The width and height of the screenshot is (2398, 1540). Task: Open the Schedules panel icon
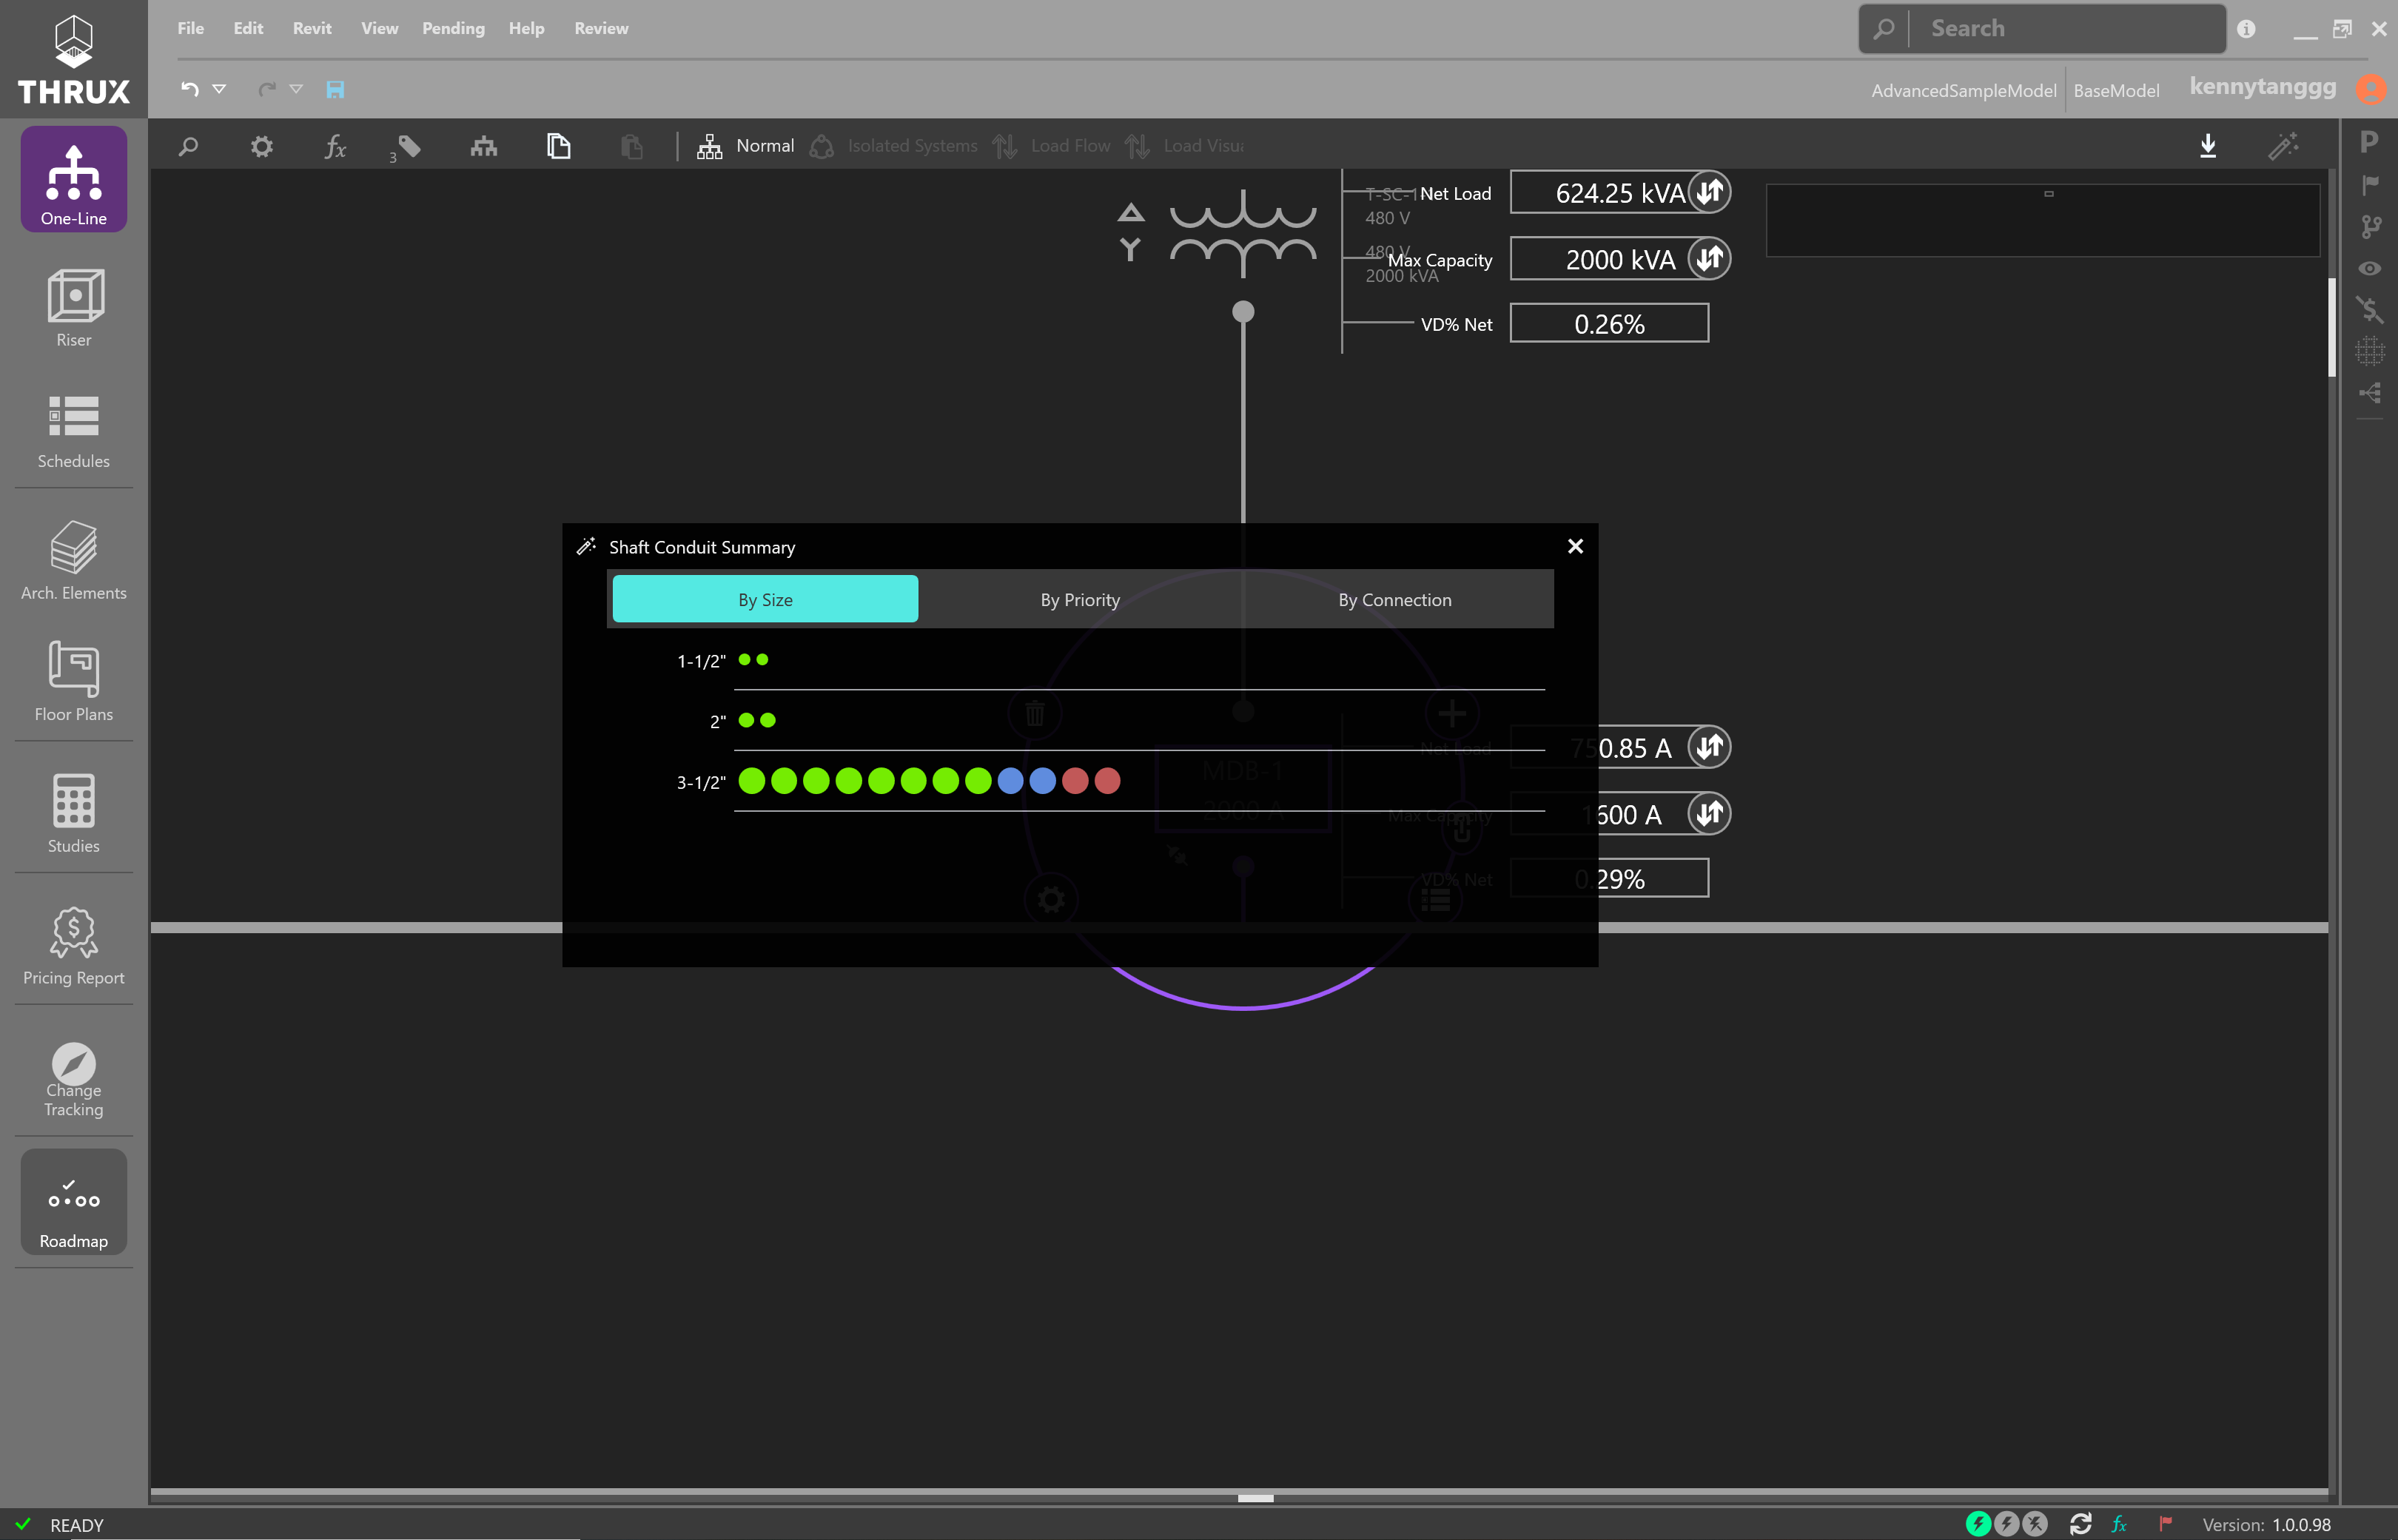[74, 416]
